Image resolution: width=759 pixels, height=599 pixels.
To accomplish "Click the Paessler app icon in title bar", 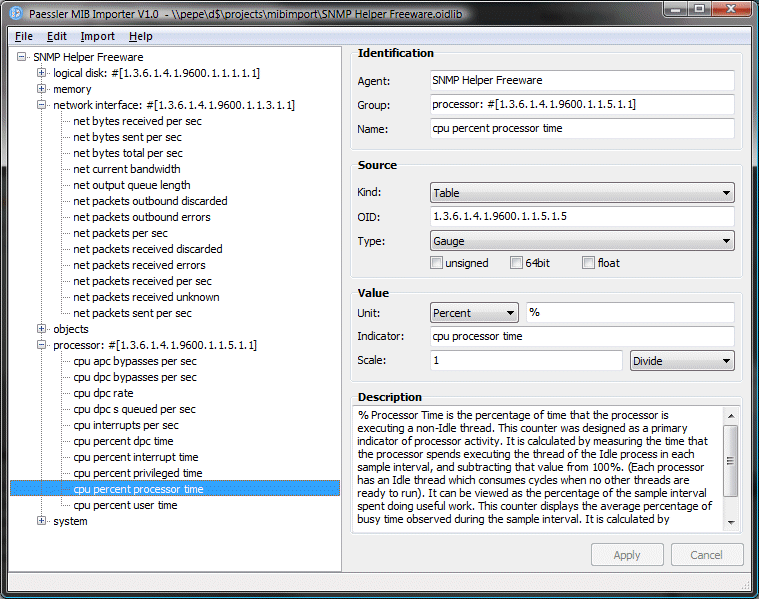I will (15, 13).
